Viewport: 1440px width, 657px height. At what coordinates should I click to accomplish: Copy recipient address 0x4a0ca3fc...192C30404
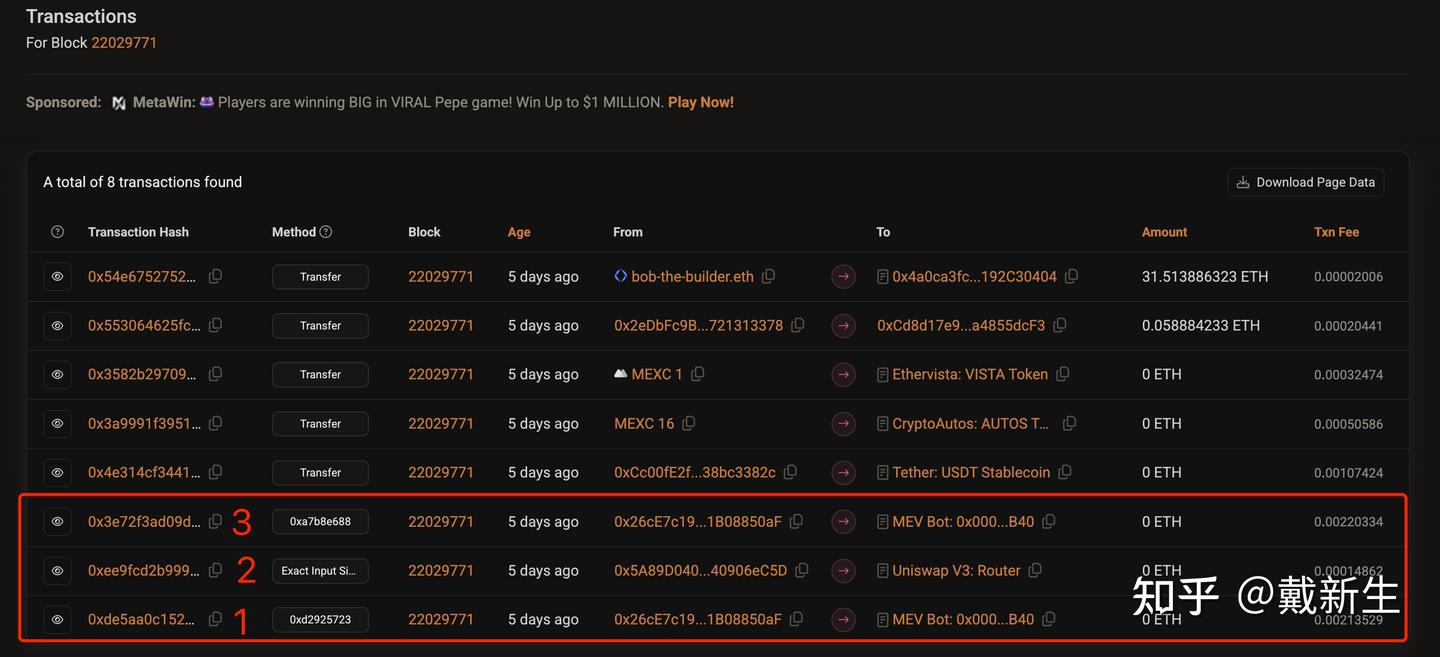pyautogui.click(x=1072, y=277)
